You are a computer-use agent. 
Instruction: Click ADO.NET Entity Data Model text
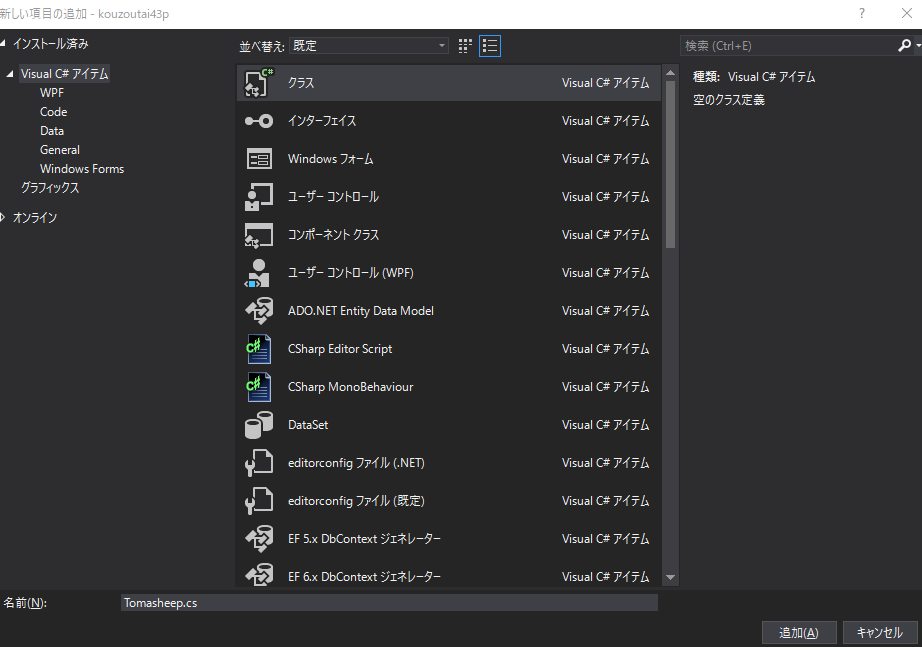[x=360, y=311]
